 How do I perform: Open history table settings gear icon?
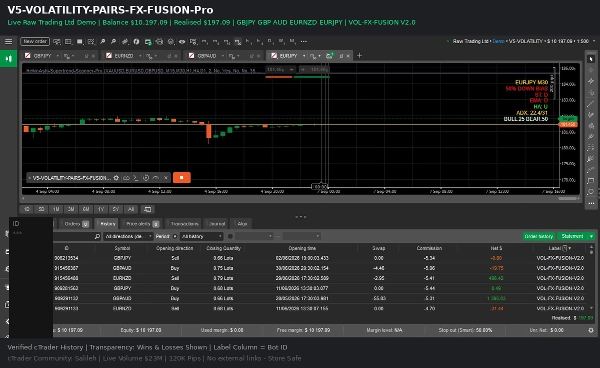[x=591, y=330]
